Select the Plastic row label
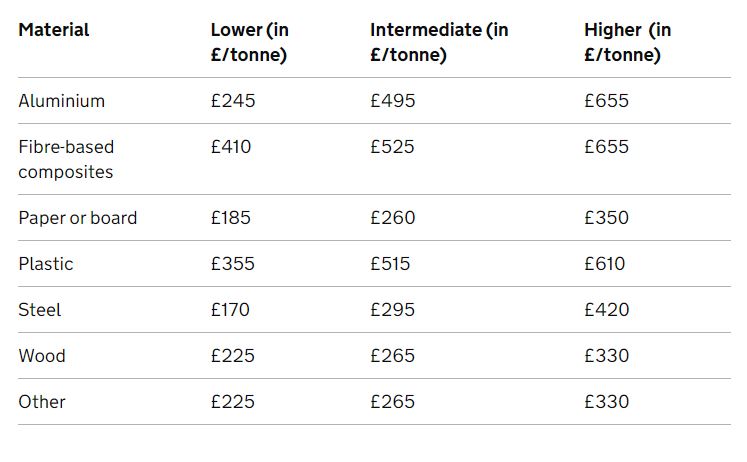 (46, 264)
